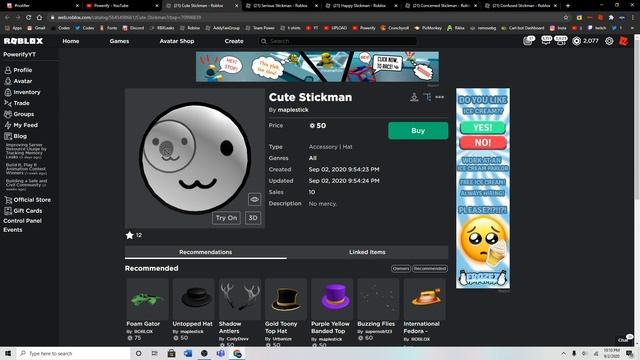Open the Avatar sidebar link
Viewport: 640px width, 360px height.
(x=18, y=81)
